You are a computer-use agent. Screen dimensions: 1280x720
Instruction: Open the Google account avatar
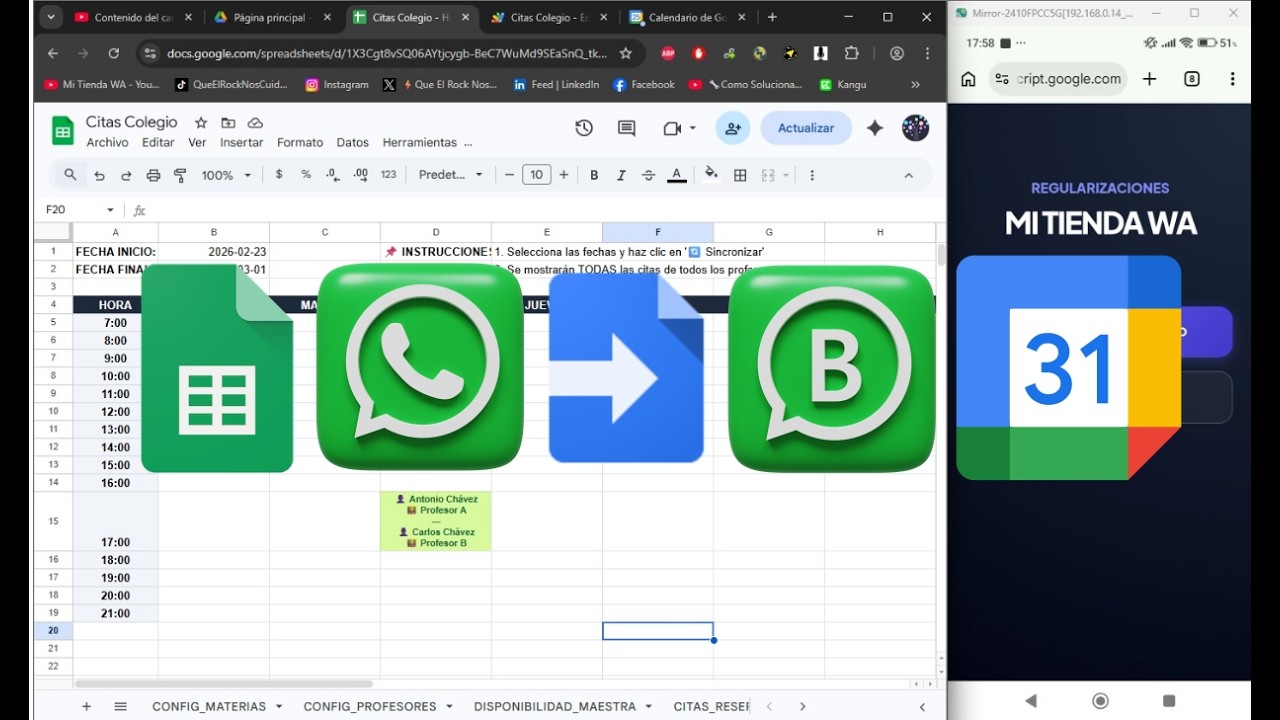915,128
